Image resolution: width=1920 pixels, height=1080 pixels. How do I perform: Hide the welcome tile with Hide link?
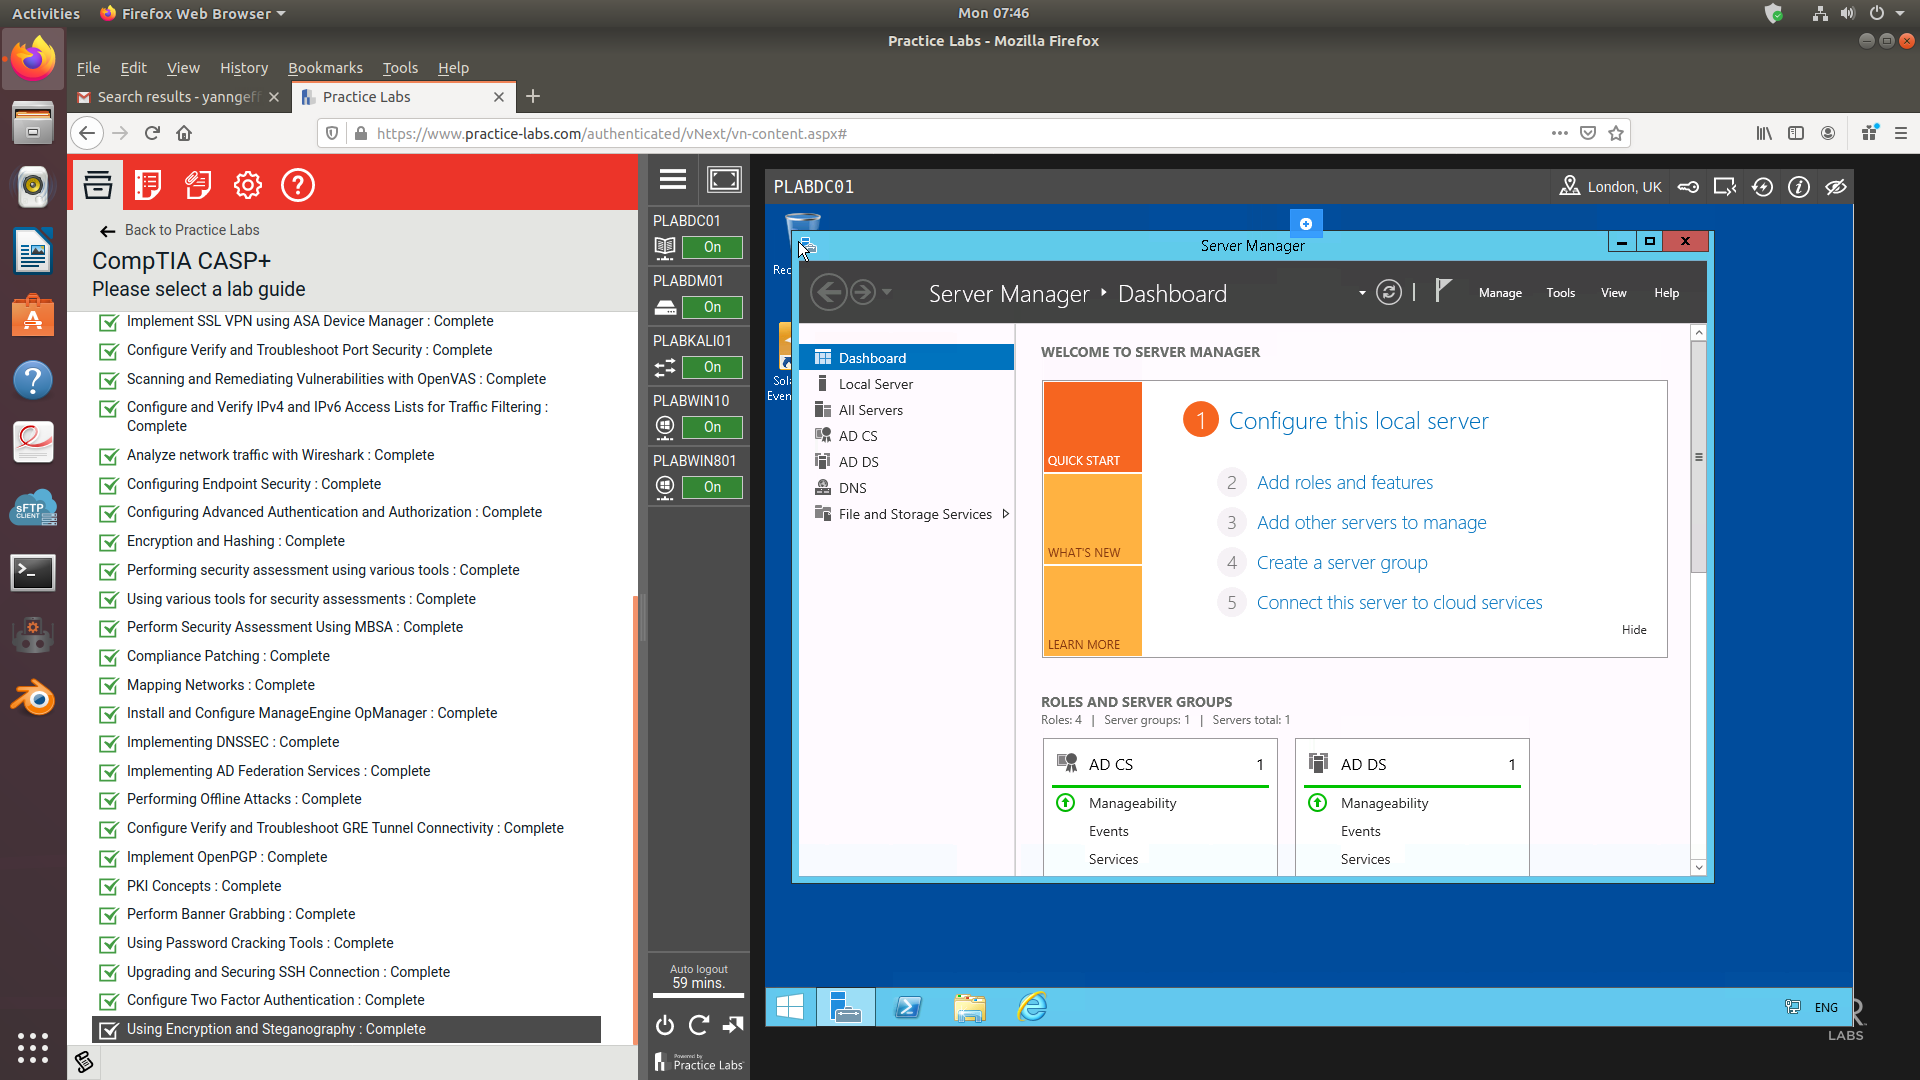(1633, 630)
